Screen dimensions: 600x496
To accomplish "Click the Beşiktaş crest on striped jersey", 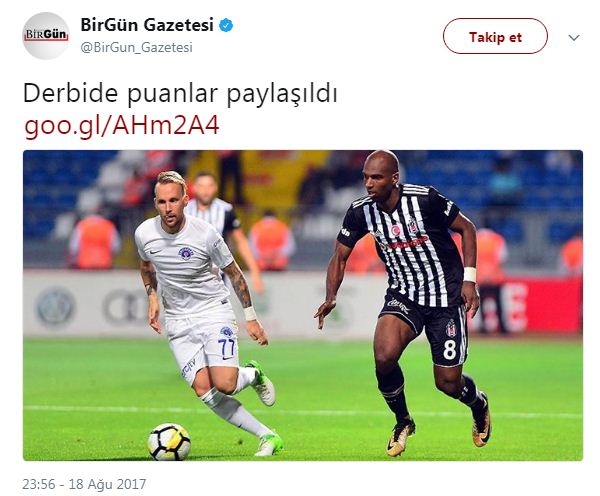I will coord(412,226).
